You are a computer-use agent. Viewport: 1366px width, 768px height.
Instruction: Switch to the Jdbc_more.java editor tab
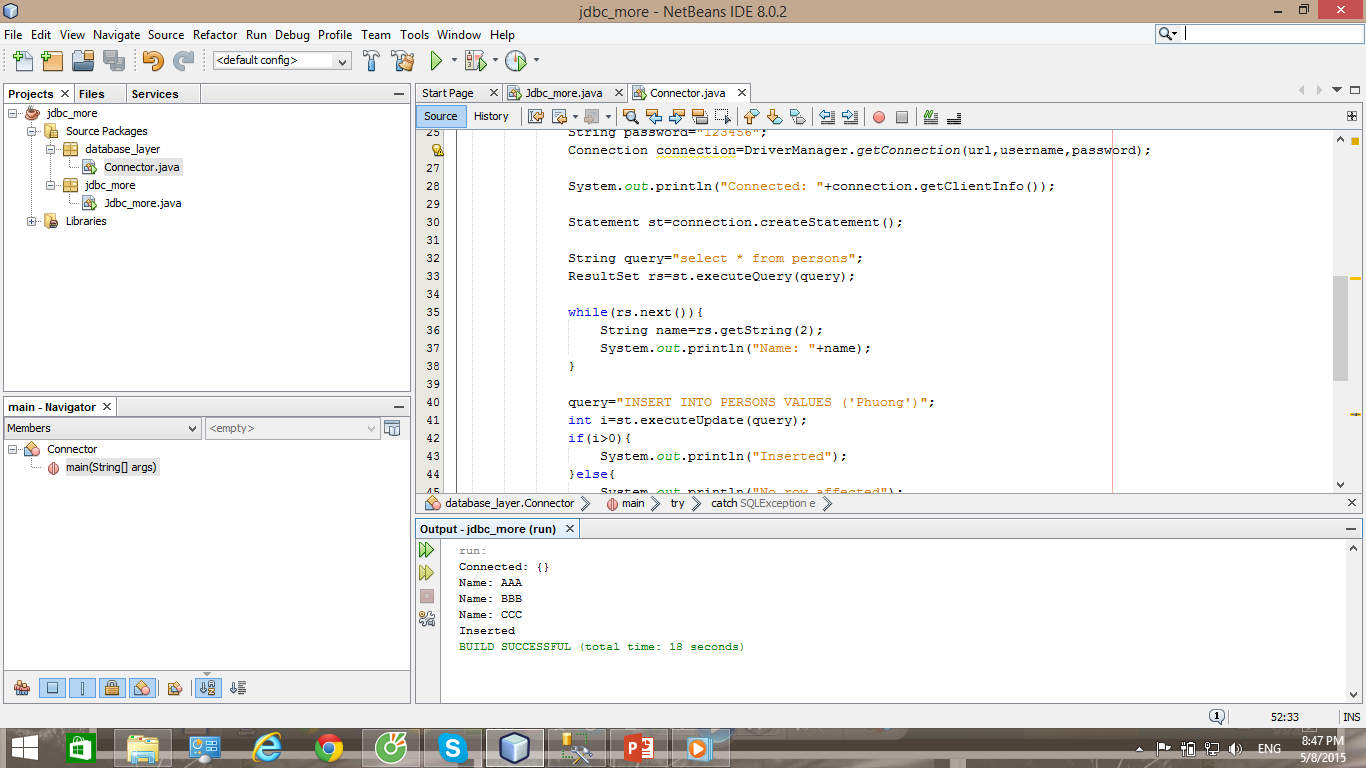[564, 93]
